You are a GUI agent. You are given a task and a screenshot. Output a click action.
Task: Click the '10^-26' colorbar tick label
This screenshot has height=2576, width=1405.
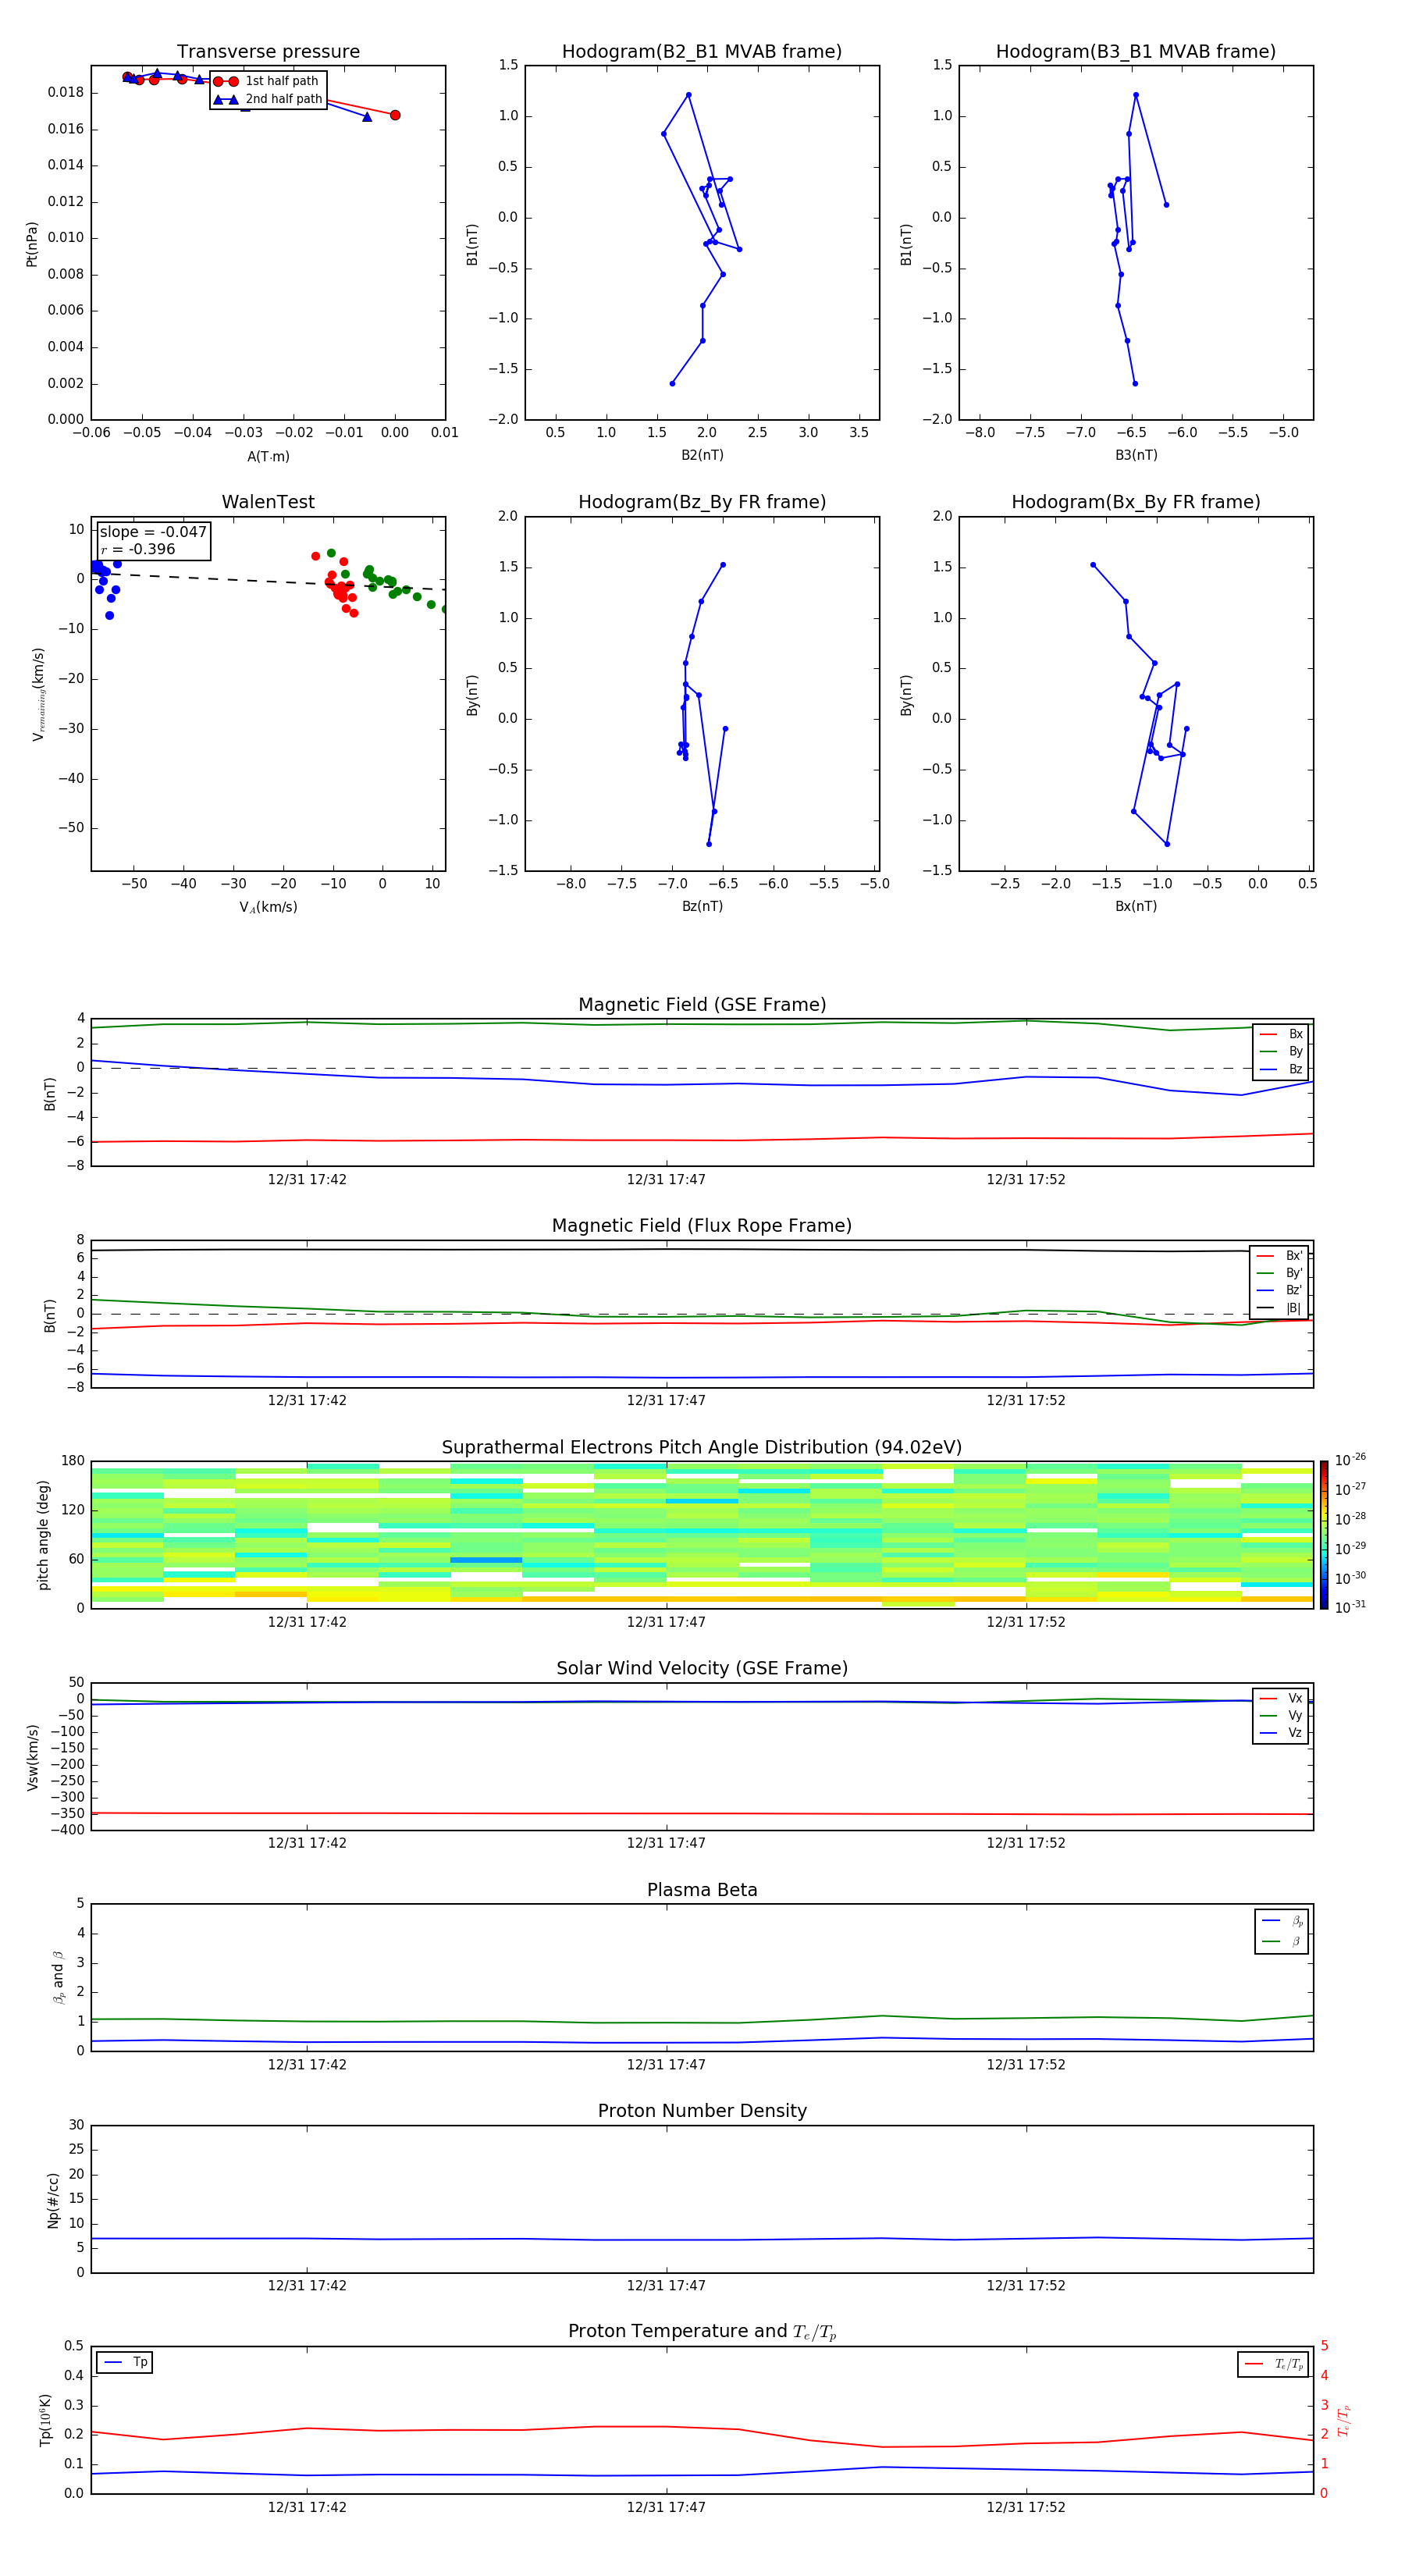pos(1350,1460)
